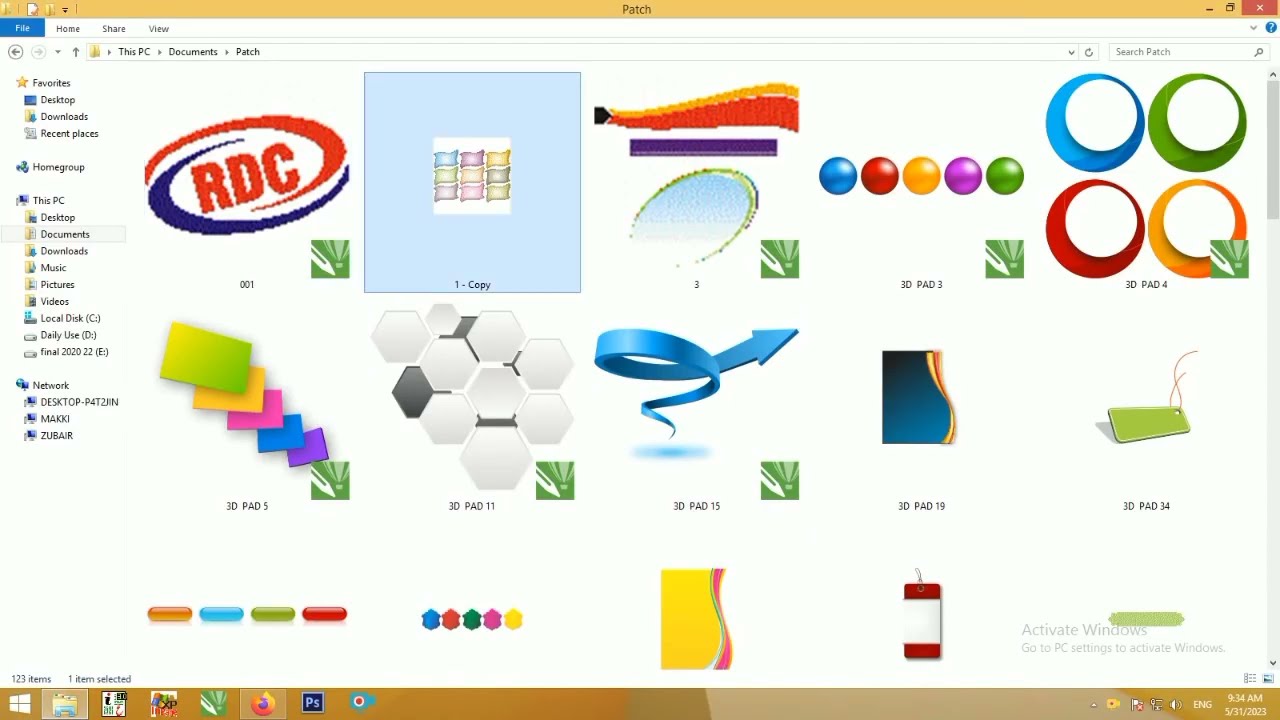Open the Home ribbon tab

pyautogui.click(x=68, y=29)
